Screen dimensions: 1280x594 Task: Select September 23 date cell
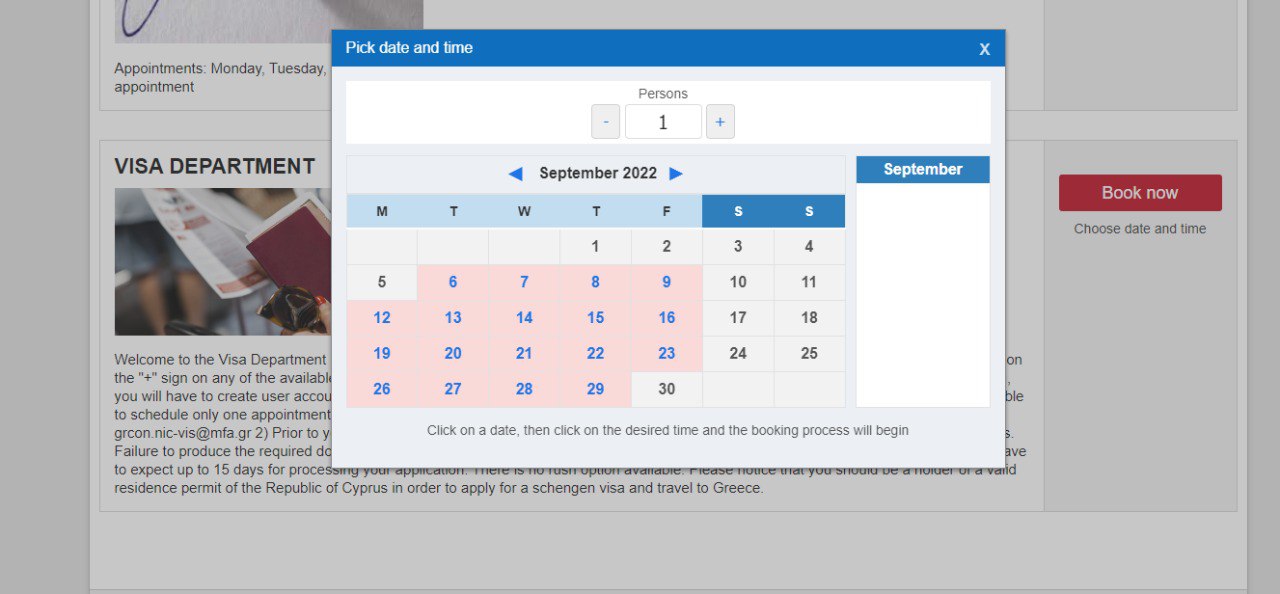(x=667, y=353)
